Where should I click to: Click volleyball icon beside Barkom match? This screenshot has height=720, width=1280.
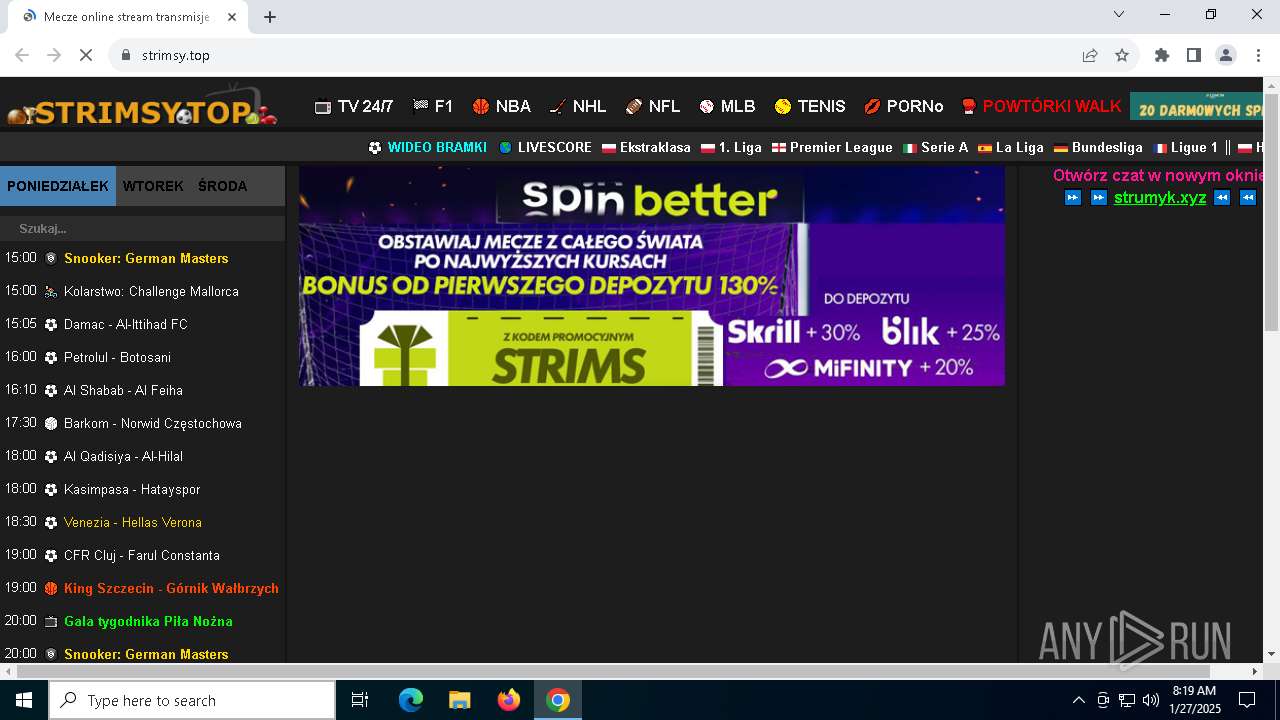pos(51,424)
